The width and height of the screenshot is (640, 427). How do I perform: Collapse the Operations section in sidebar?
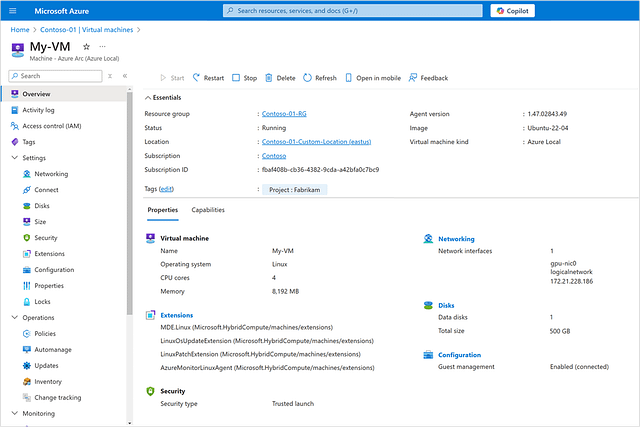coord(13,317)
